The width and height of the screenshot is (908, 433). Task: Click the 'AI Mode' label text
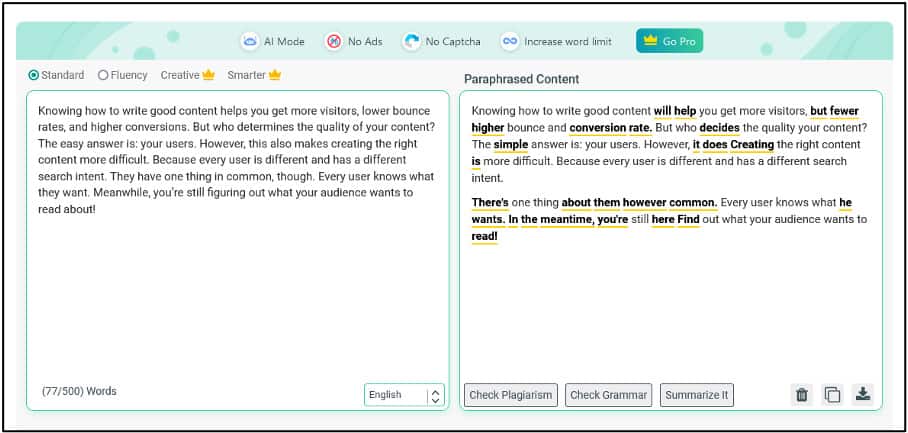284,42
